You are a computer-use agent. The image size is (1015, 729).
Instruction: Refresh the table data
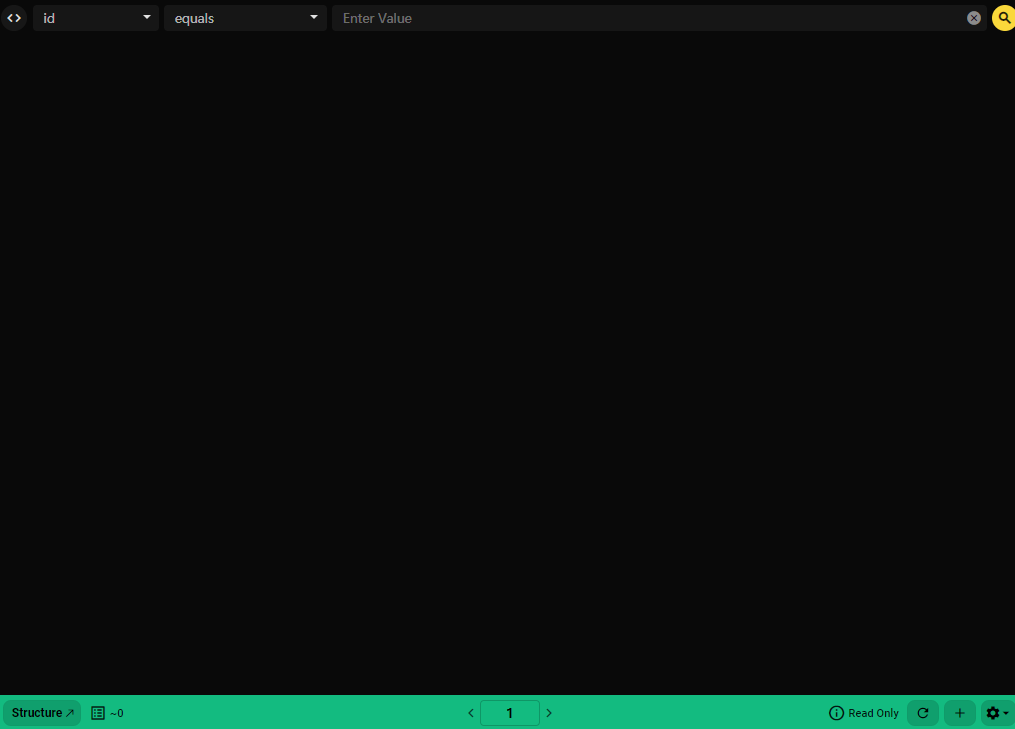click(x=923, y=712)
